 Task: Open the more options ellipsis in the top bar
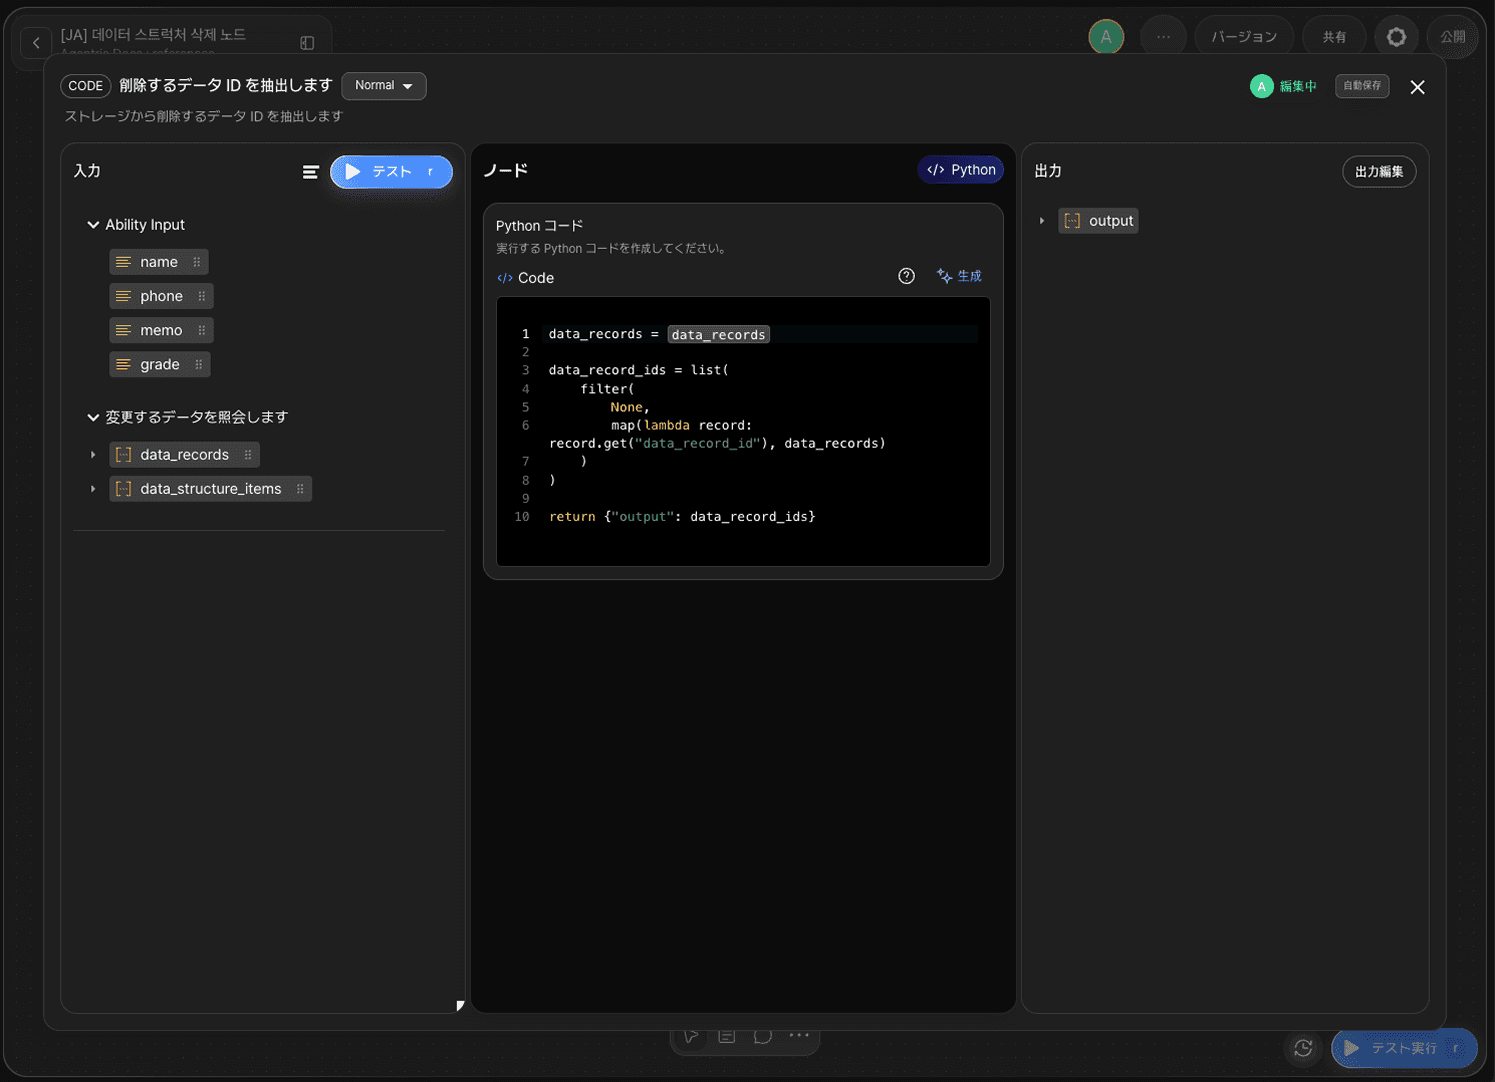(1163, 37)
